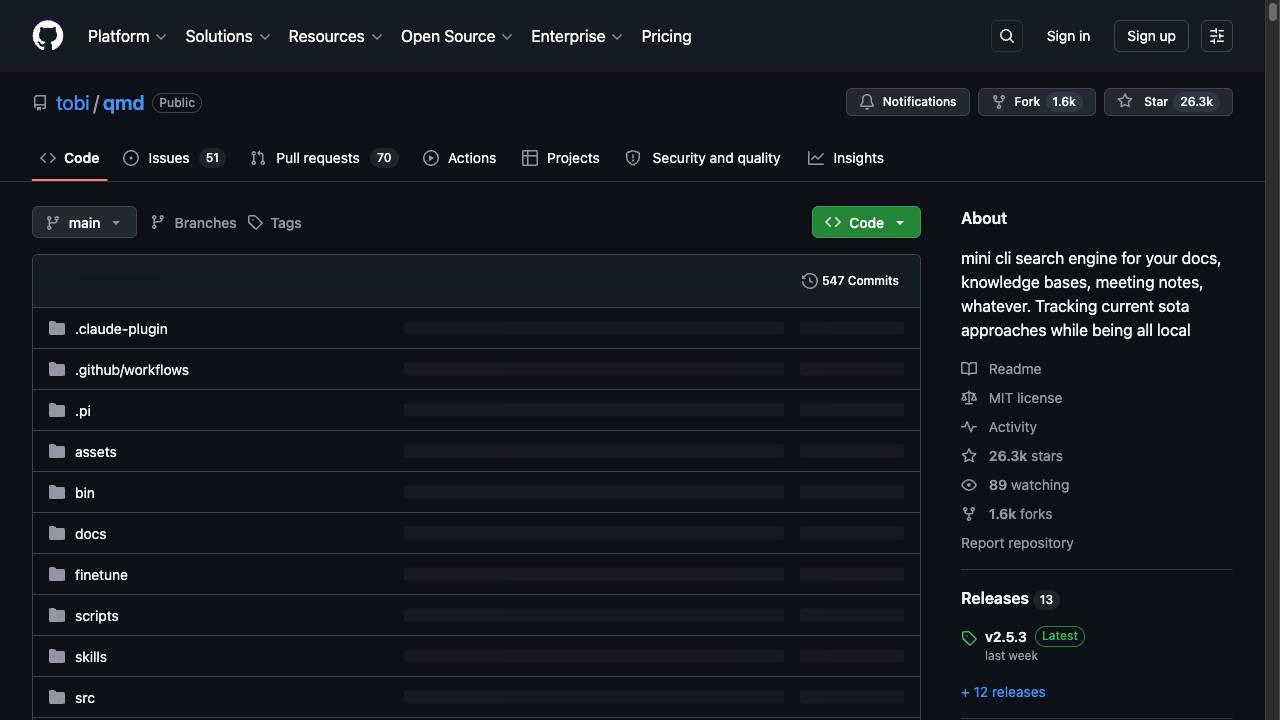Image resolution: width=1280 pixels, height=720 pixels.
Task: Click the pulse icon beside Activity
Action: point(969,427)
